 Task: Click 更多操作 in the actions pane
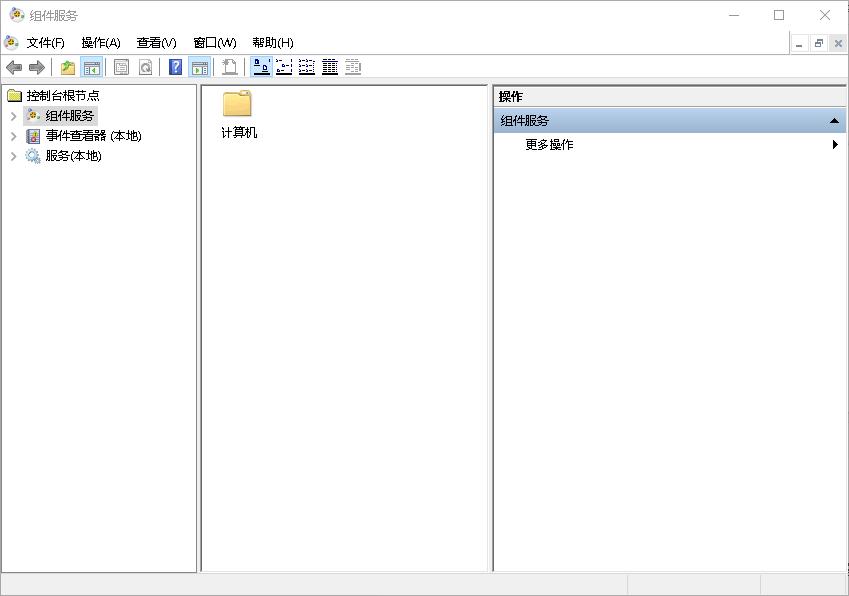[x=549, y=145]
